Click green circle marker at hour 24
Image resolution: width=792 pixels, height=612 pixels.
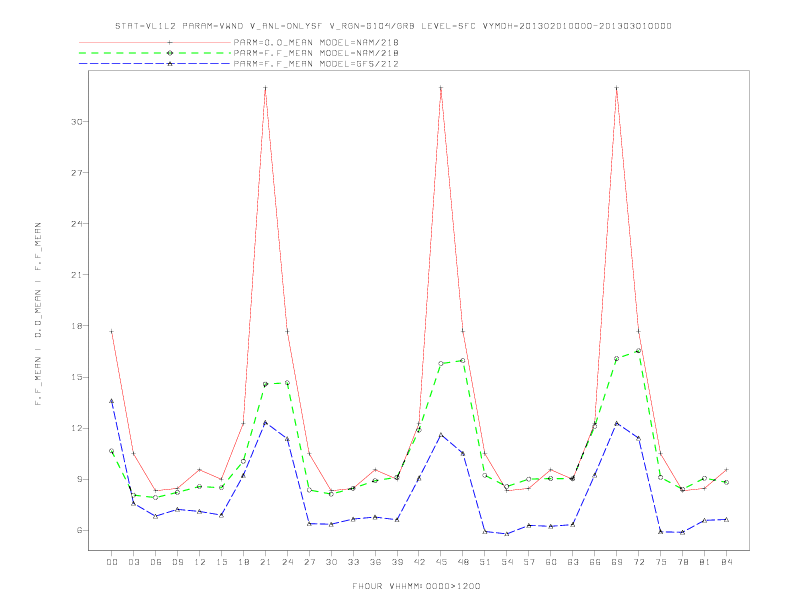pyautogui.click(x=287, y=383)
